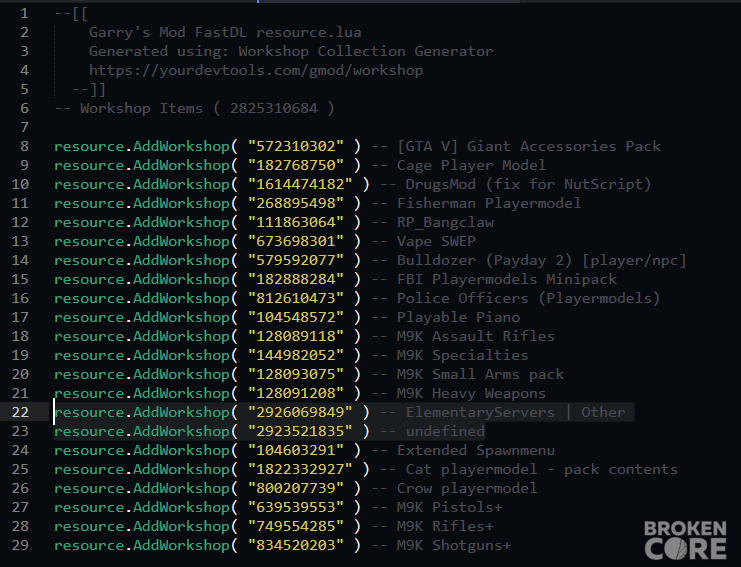Screen dimensions: 741x567
Task: Click the comment "M9K Shotguns+"
Action: [x=454, y=545]
